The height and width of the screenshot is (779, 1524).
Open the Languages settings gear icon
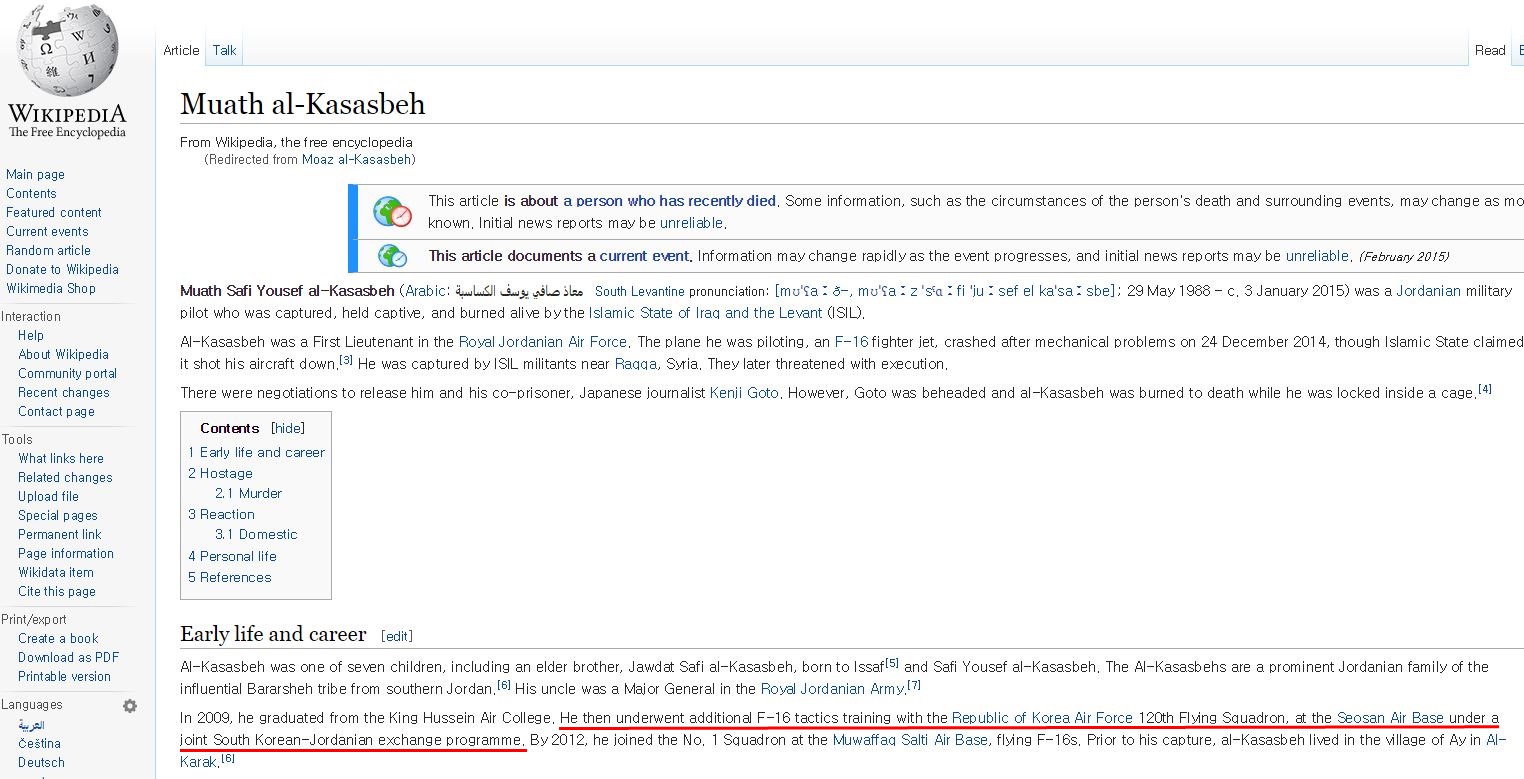[130, 706]
